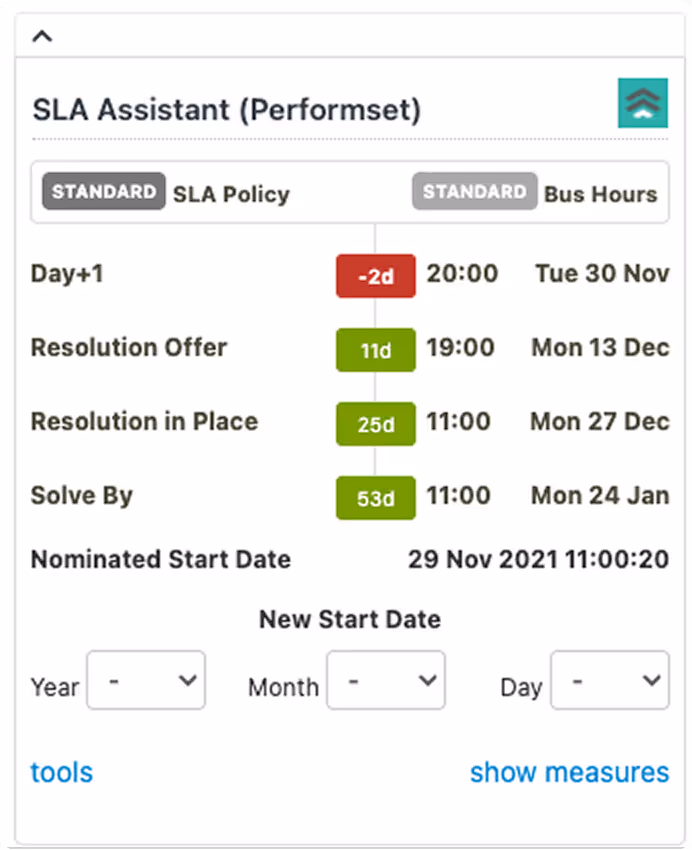Open the Year dropdown
The width and height of the screenshot is (692, 850).
click(x=146, y=680)
